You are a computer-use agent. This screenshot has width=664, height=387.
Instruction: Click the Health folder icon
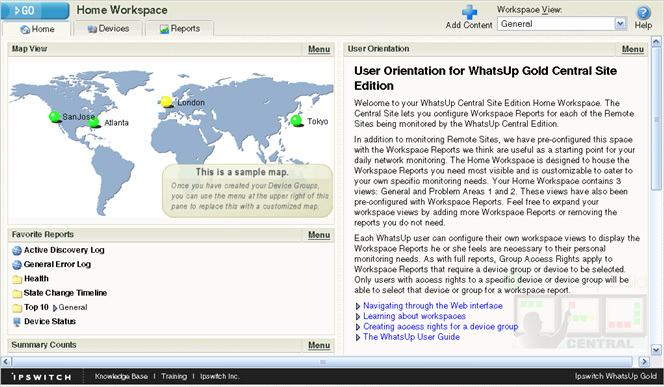(17, 279)
